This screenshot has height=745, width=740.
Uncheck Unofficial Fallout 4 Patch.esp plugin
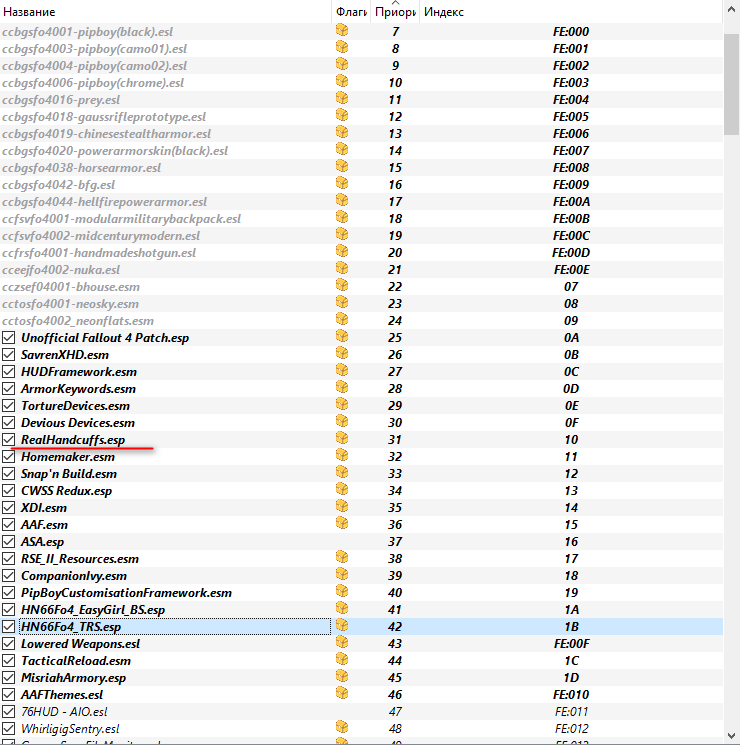pyautogui.click(x=9, y=338)
